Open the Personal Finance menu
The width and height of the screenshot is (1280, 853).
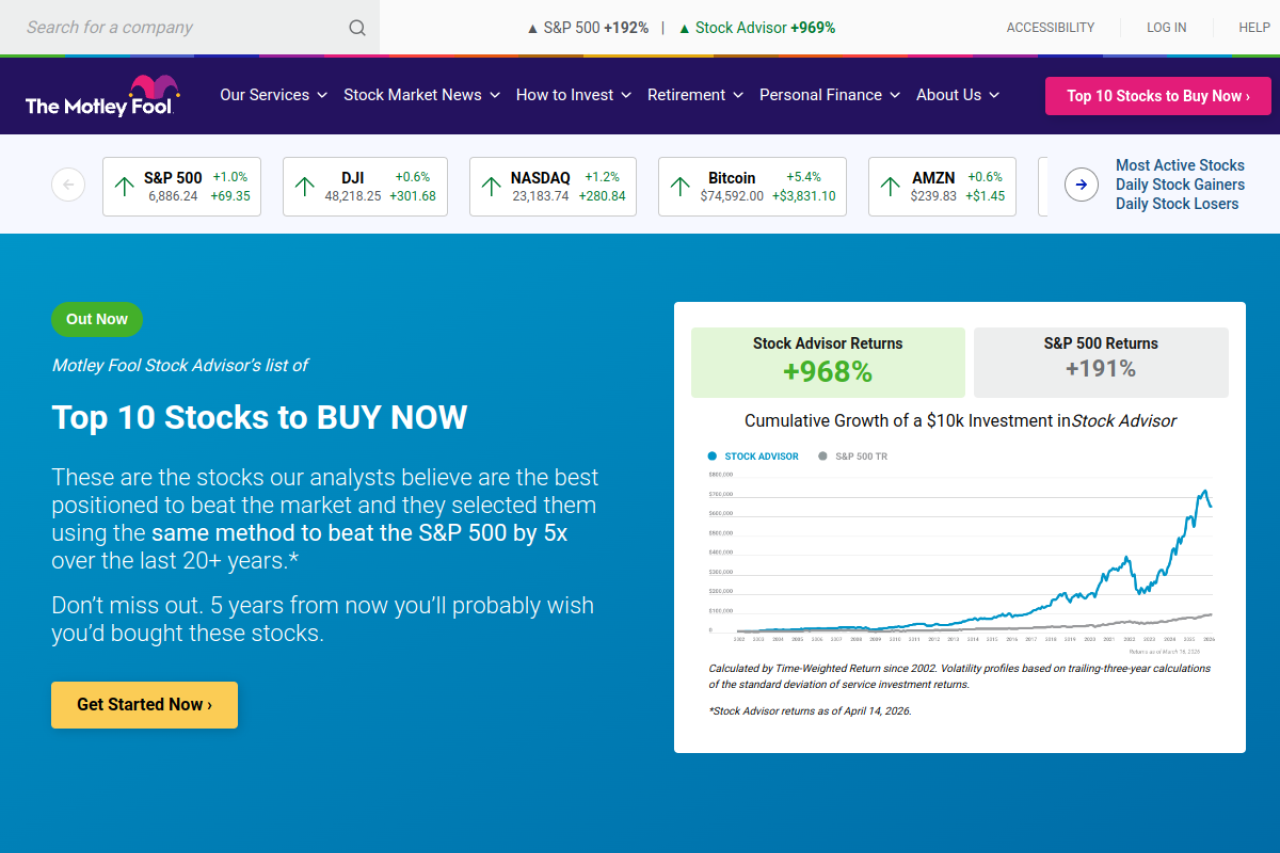click(x=829, y=95)
